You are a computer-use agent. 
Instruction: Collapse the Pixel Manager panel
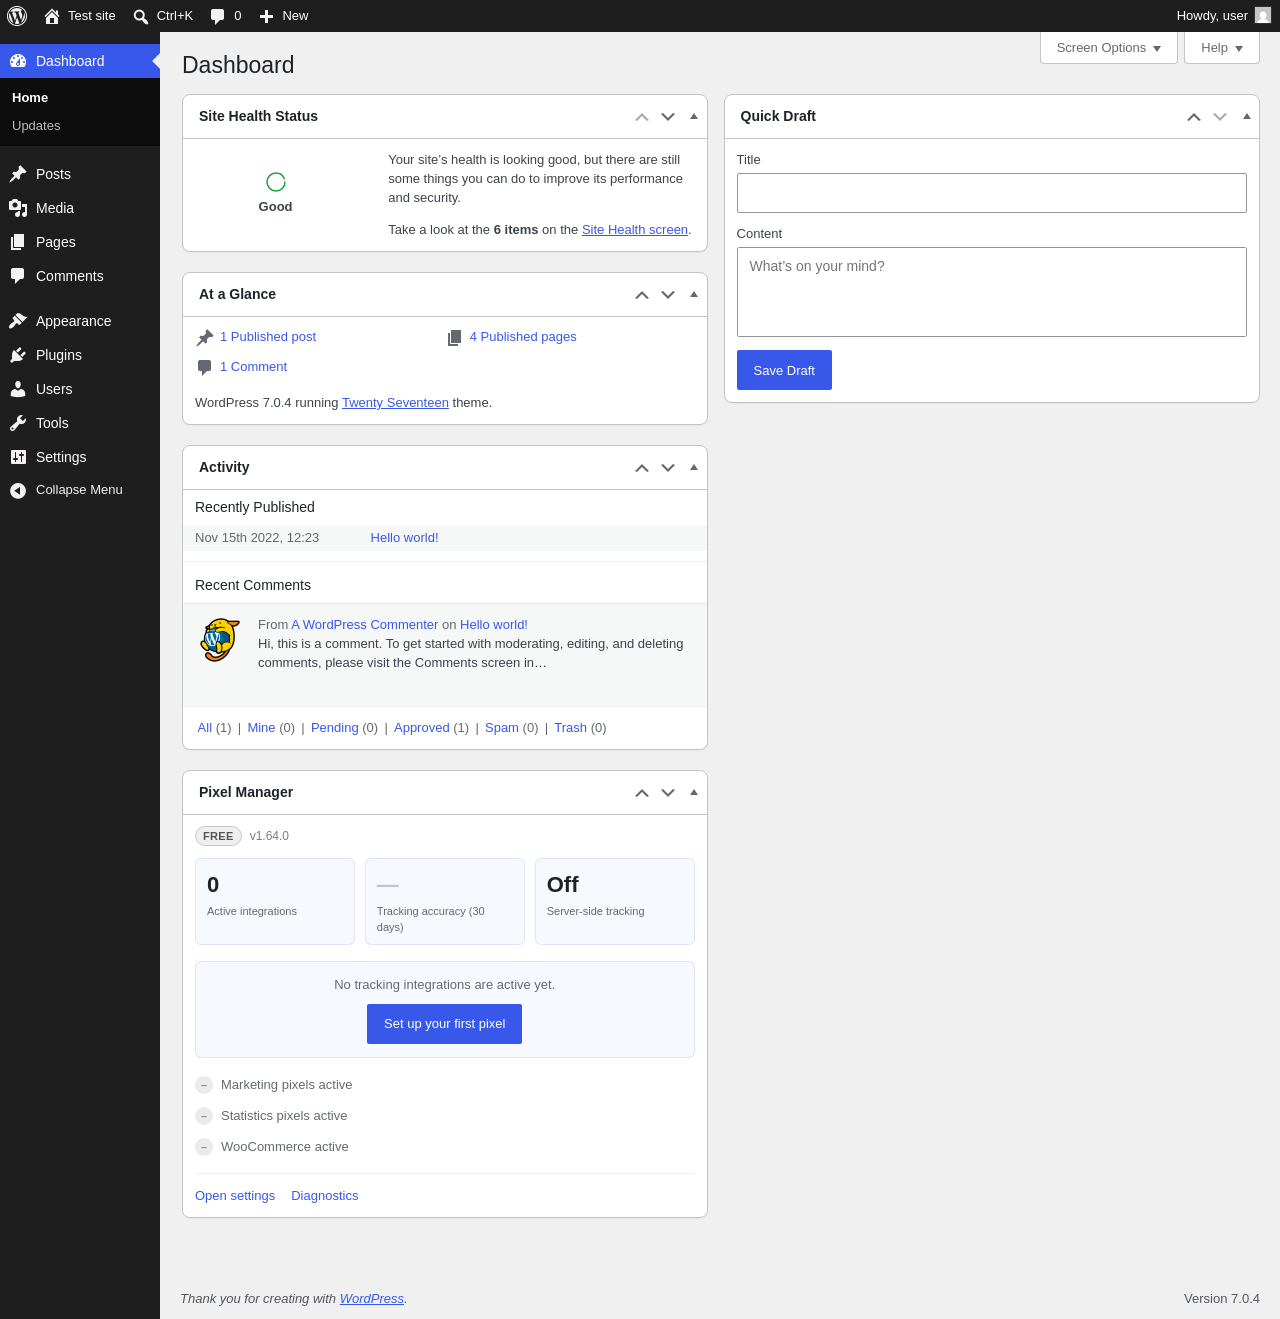tap(694, 793)
